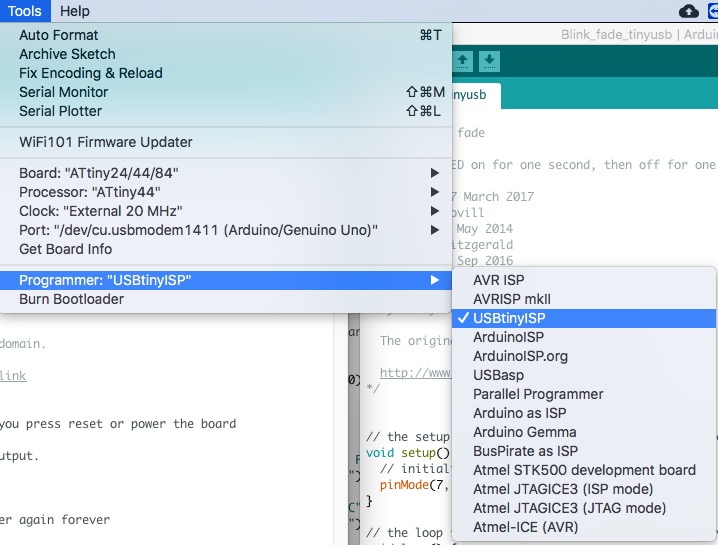The image size is (718, 545).
Task: Open WiFi101 Firmware Updater
Action: 226,142
